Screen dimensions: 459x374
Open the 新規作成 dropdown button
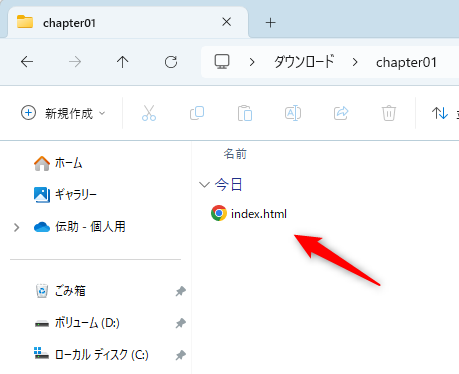(x=63, y=113)
